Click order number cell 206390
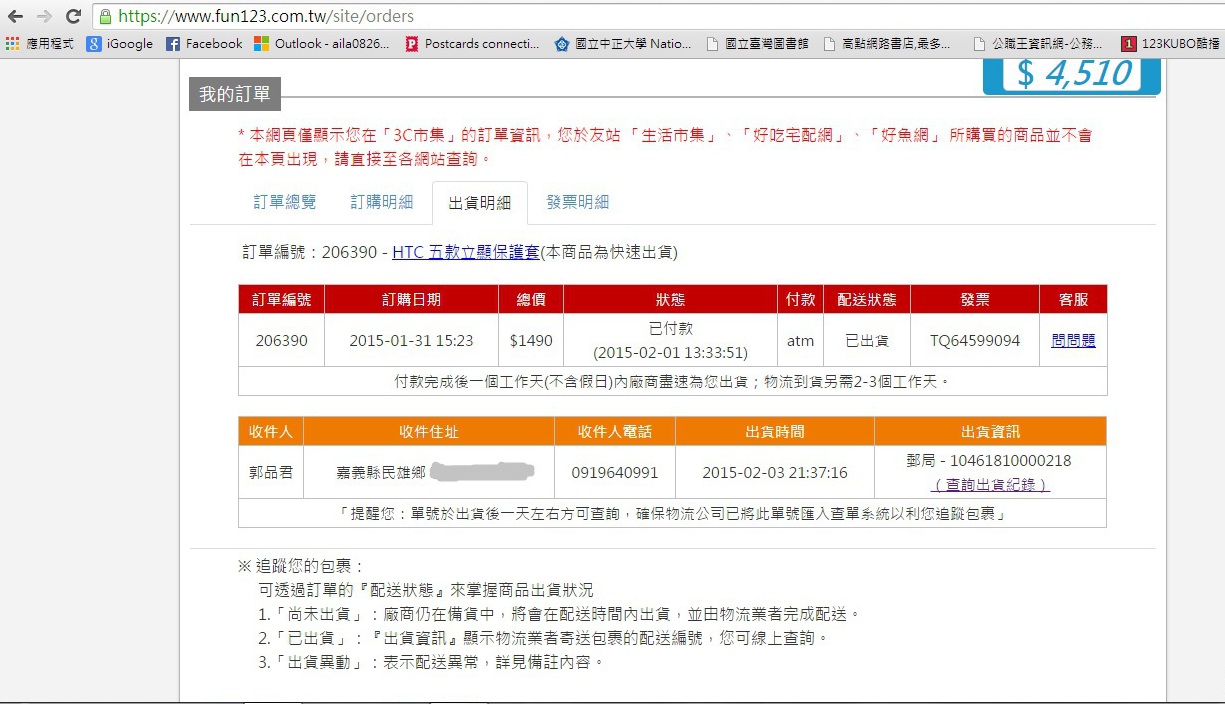The image size is (1225, 704). point(282,340)
